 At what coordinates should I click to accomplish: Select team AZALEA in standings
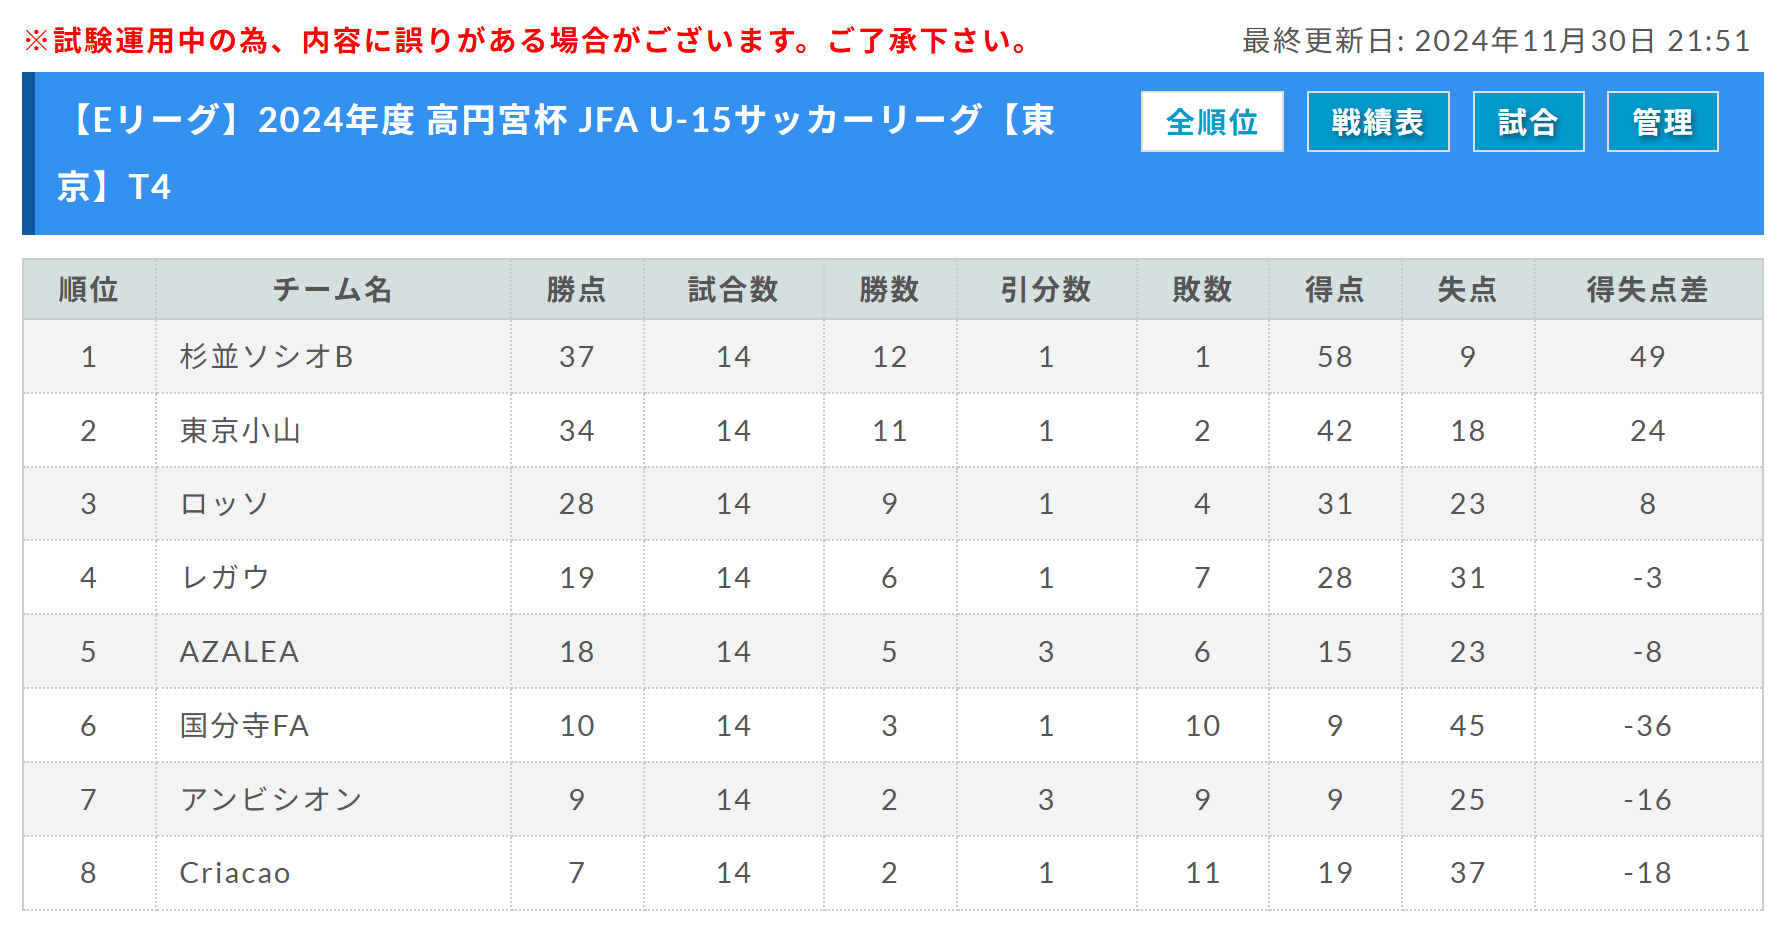(x=240, y=652)
